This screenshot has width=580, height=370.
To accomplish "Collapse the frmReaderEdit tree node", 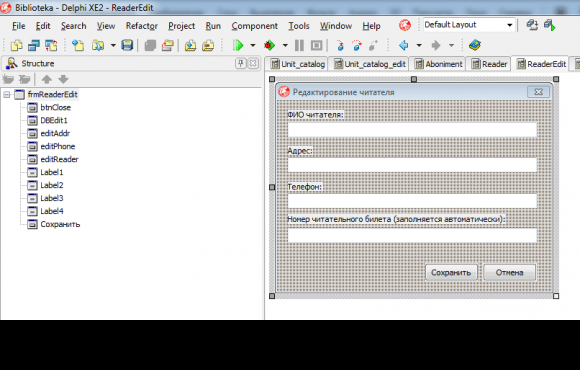I will click(7, 95).
